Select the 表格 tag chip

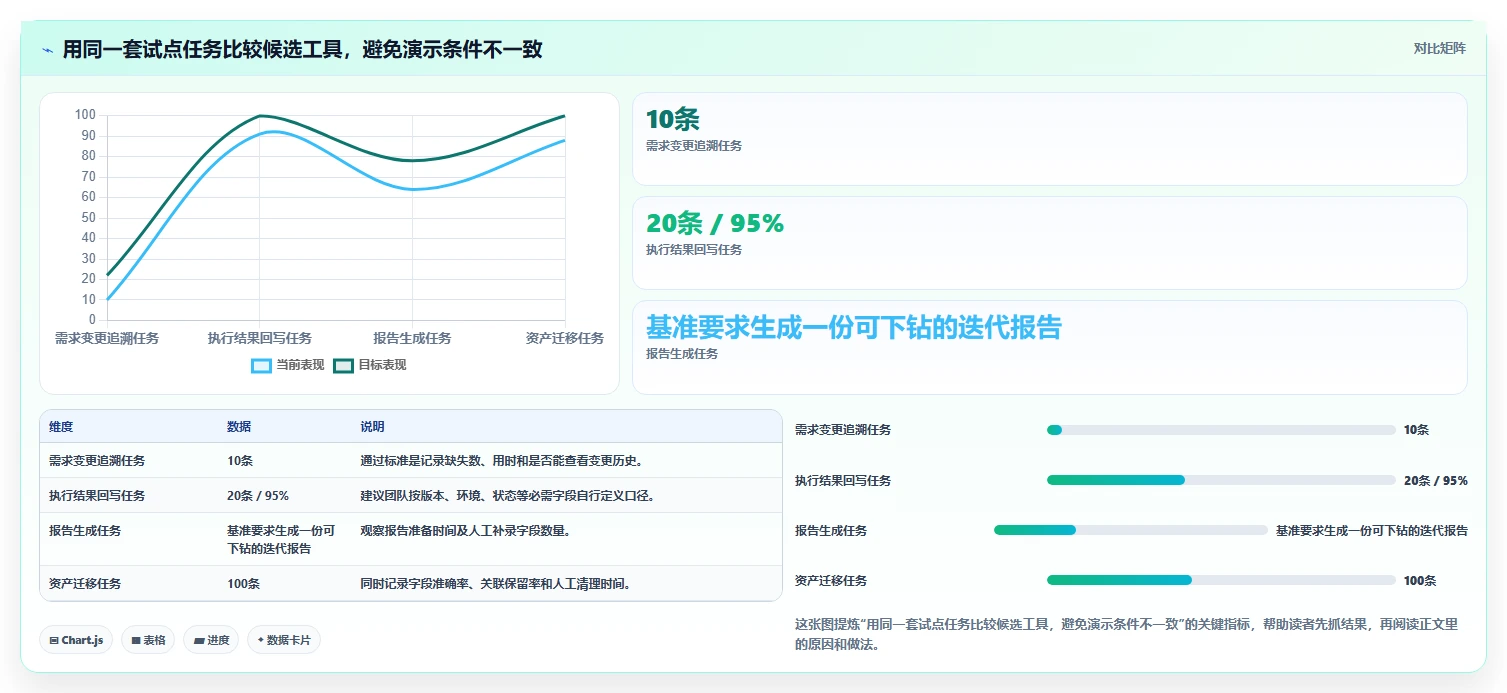(147, 640)
